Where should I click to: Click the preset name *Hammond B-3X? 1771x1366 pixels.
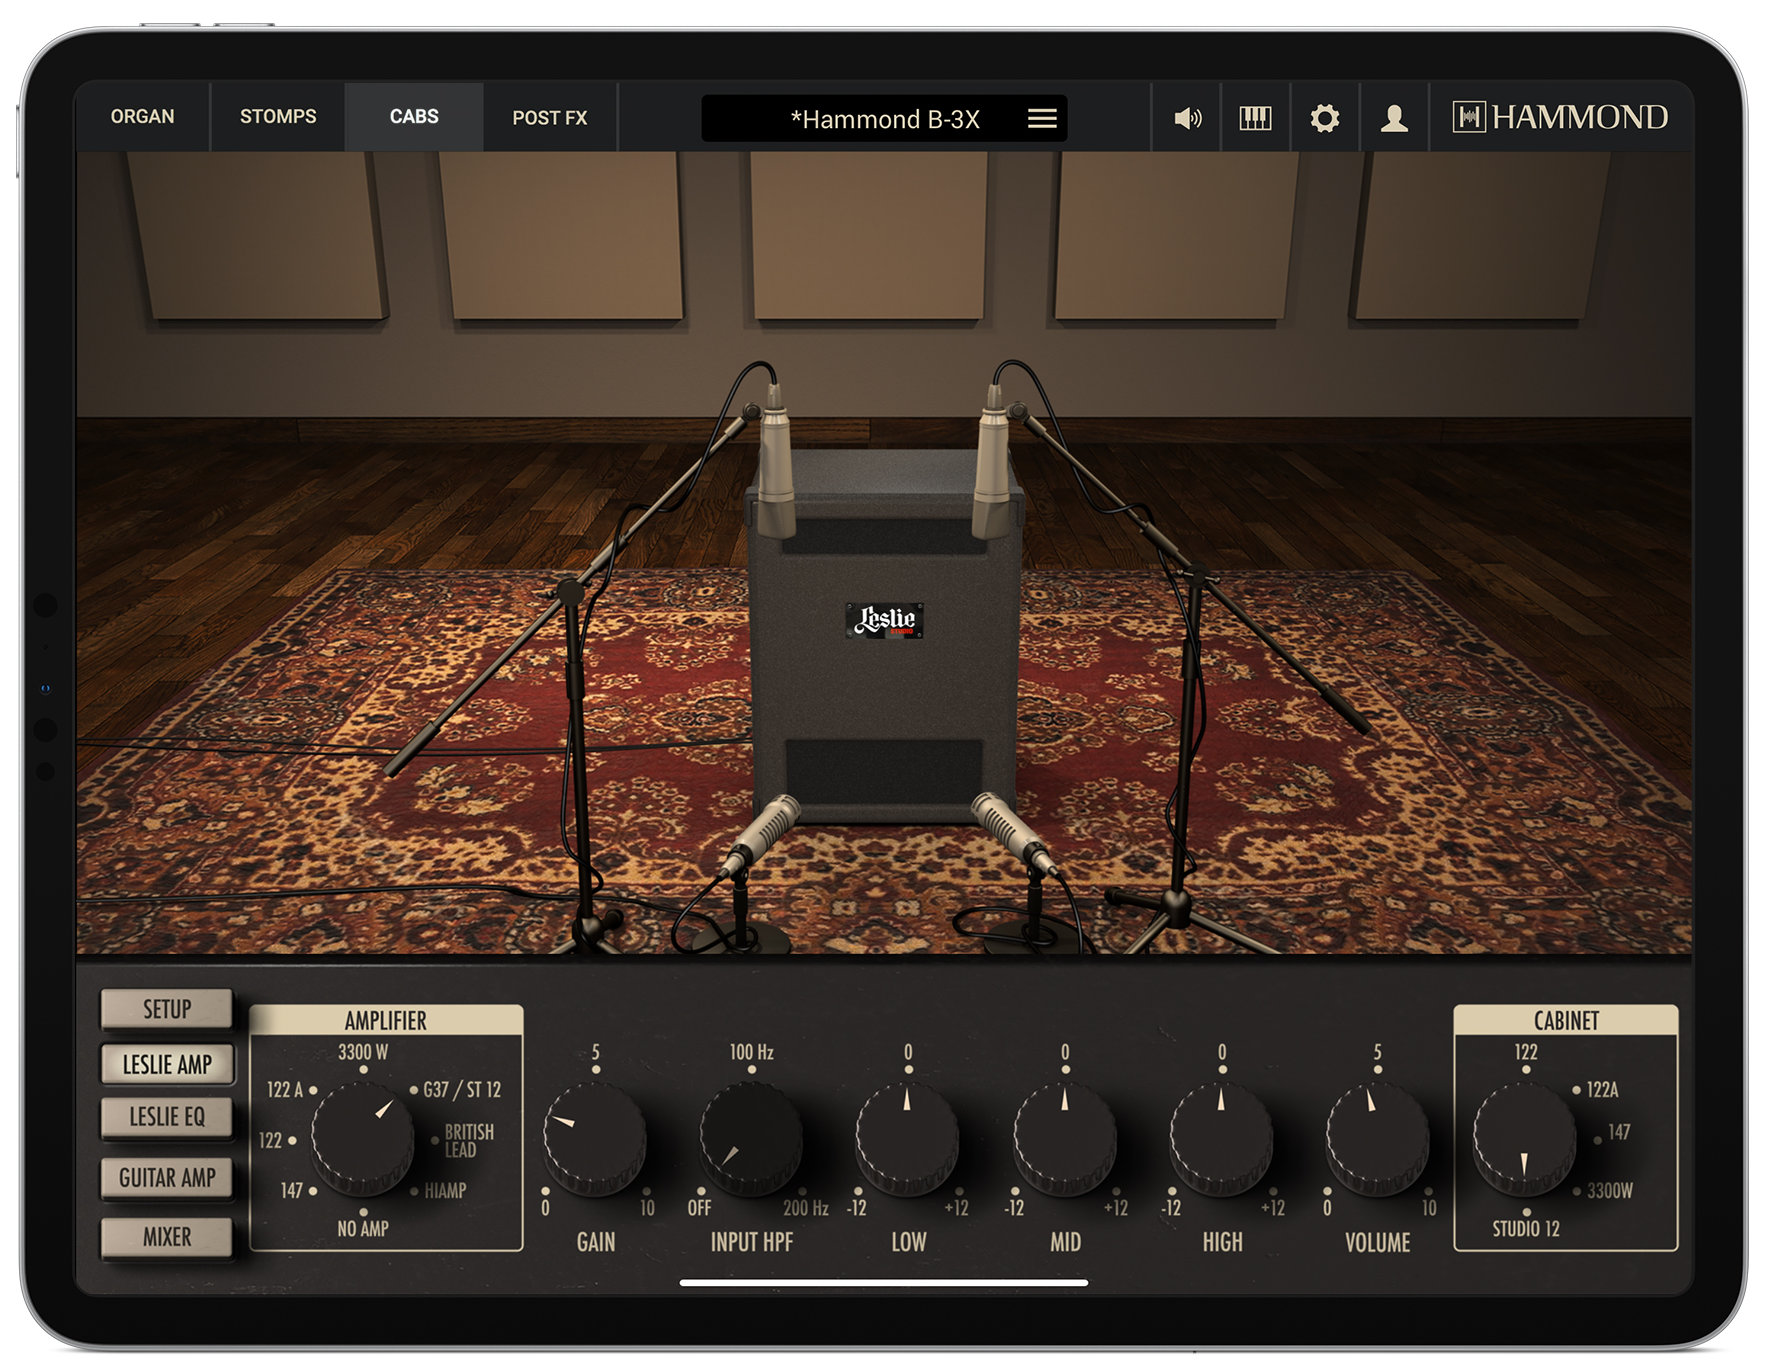click(x=884, y=117)
